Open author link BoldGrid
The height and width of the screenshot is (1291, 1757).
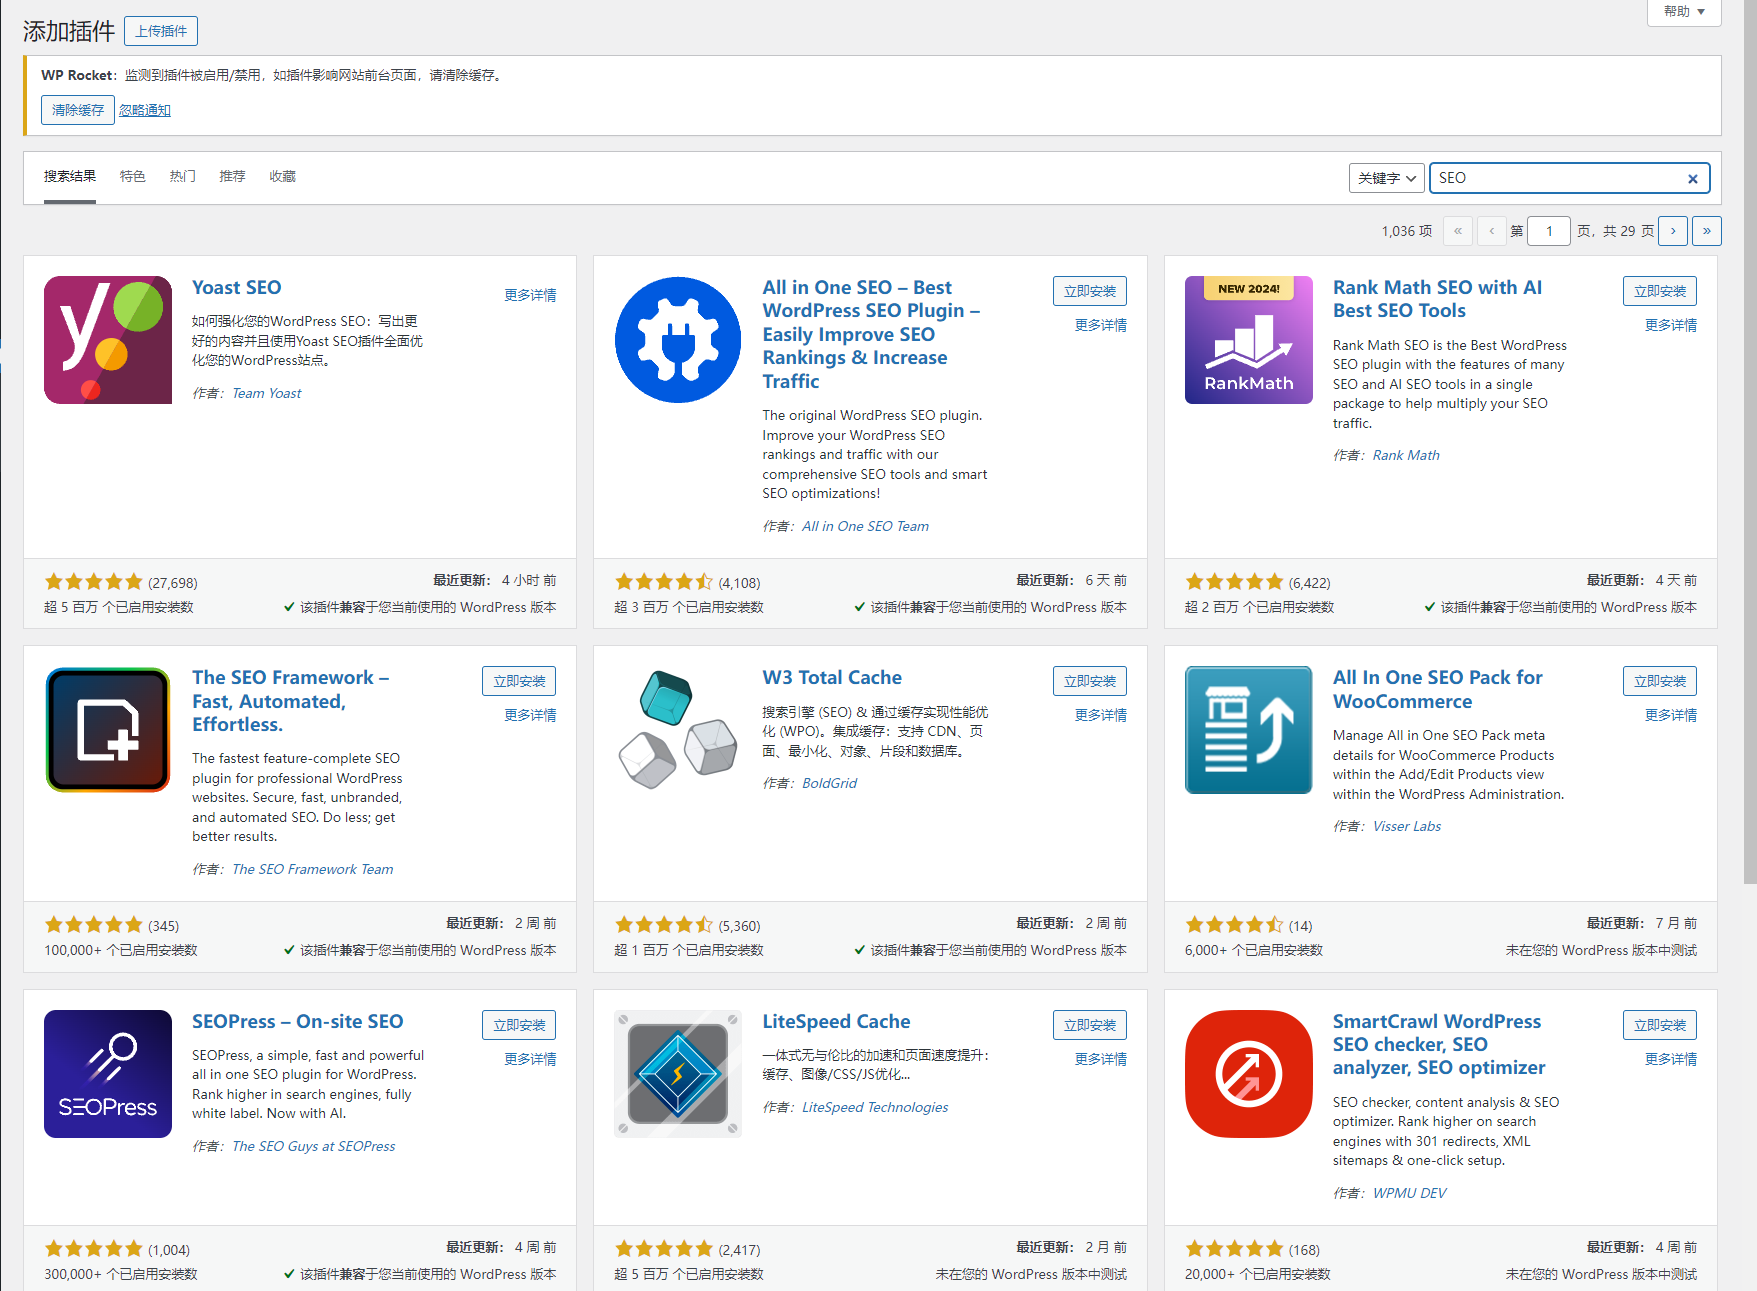click(829, 784)
